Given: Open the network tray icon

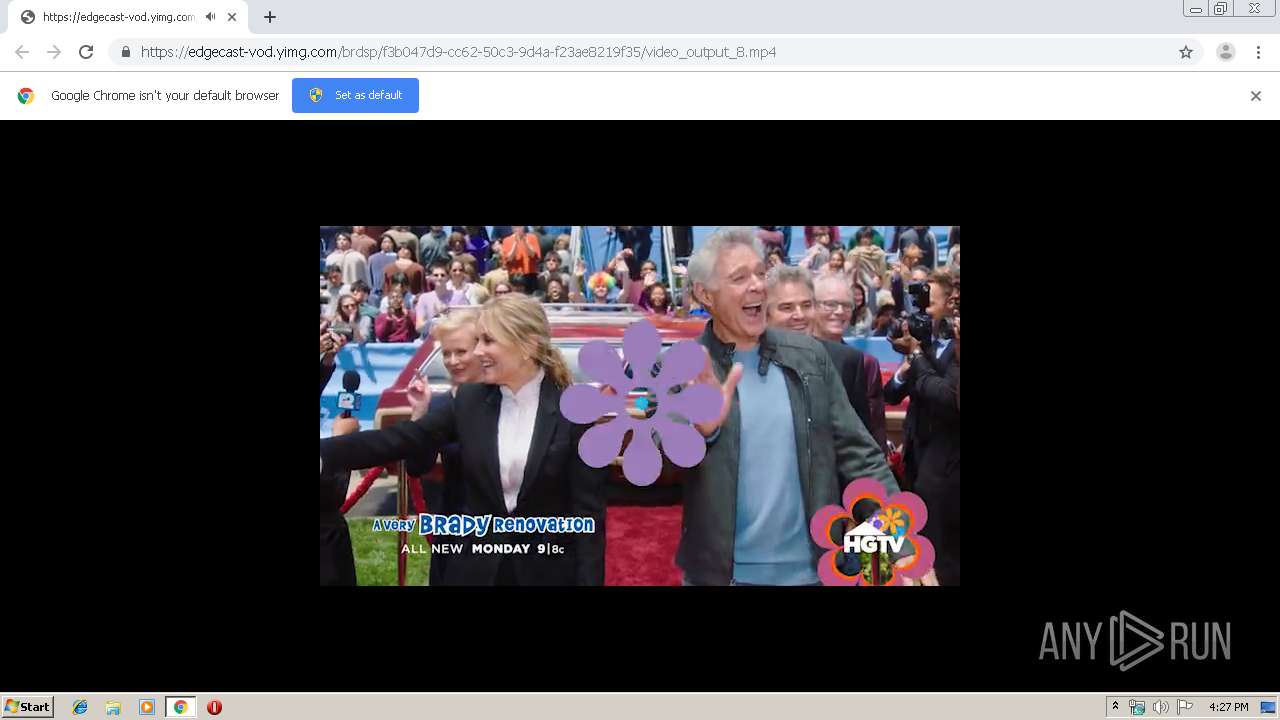Looking at the screenshot, I should [x=1137, y=707].
